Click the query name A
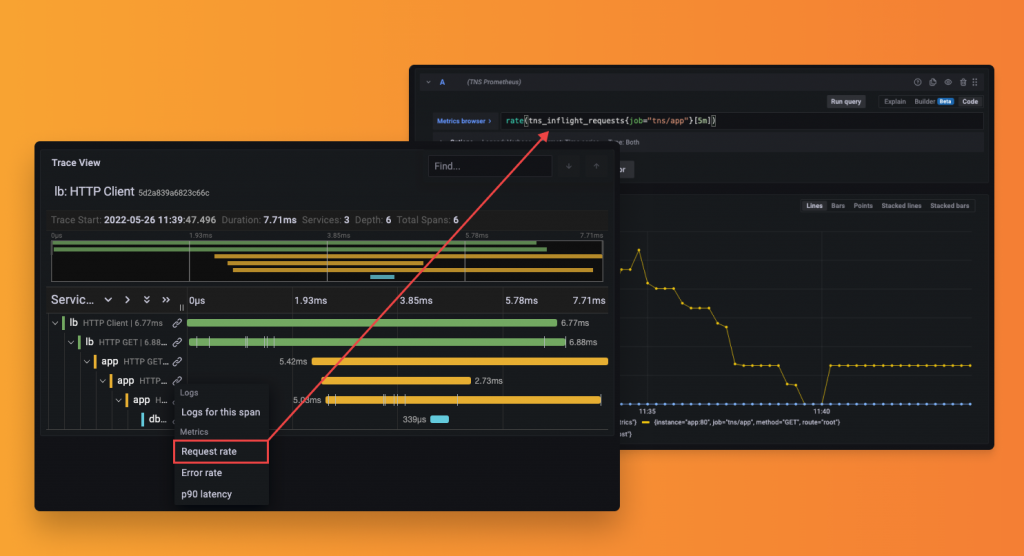The height and width of the screenshot is (556, 1024). tap(442, 82)
